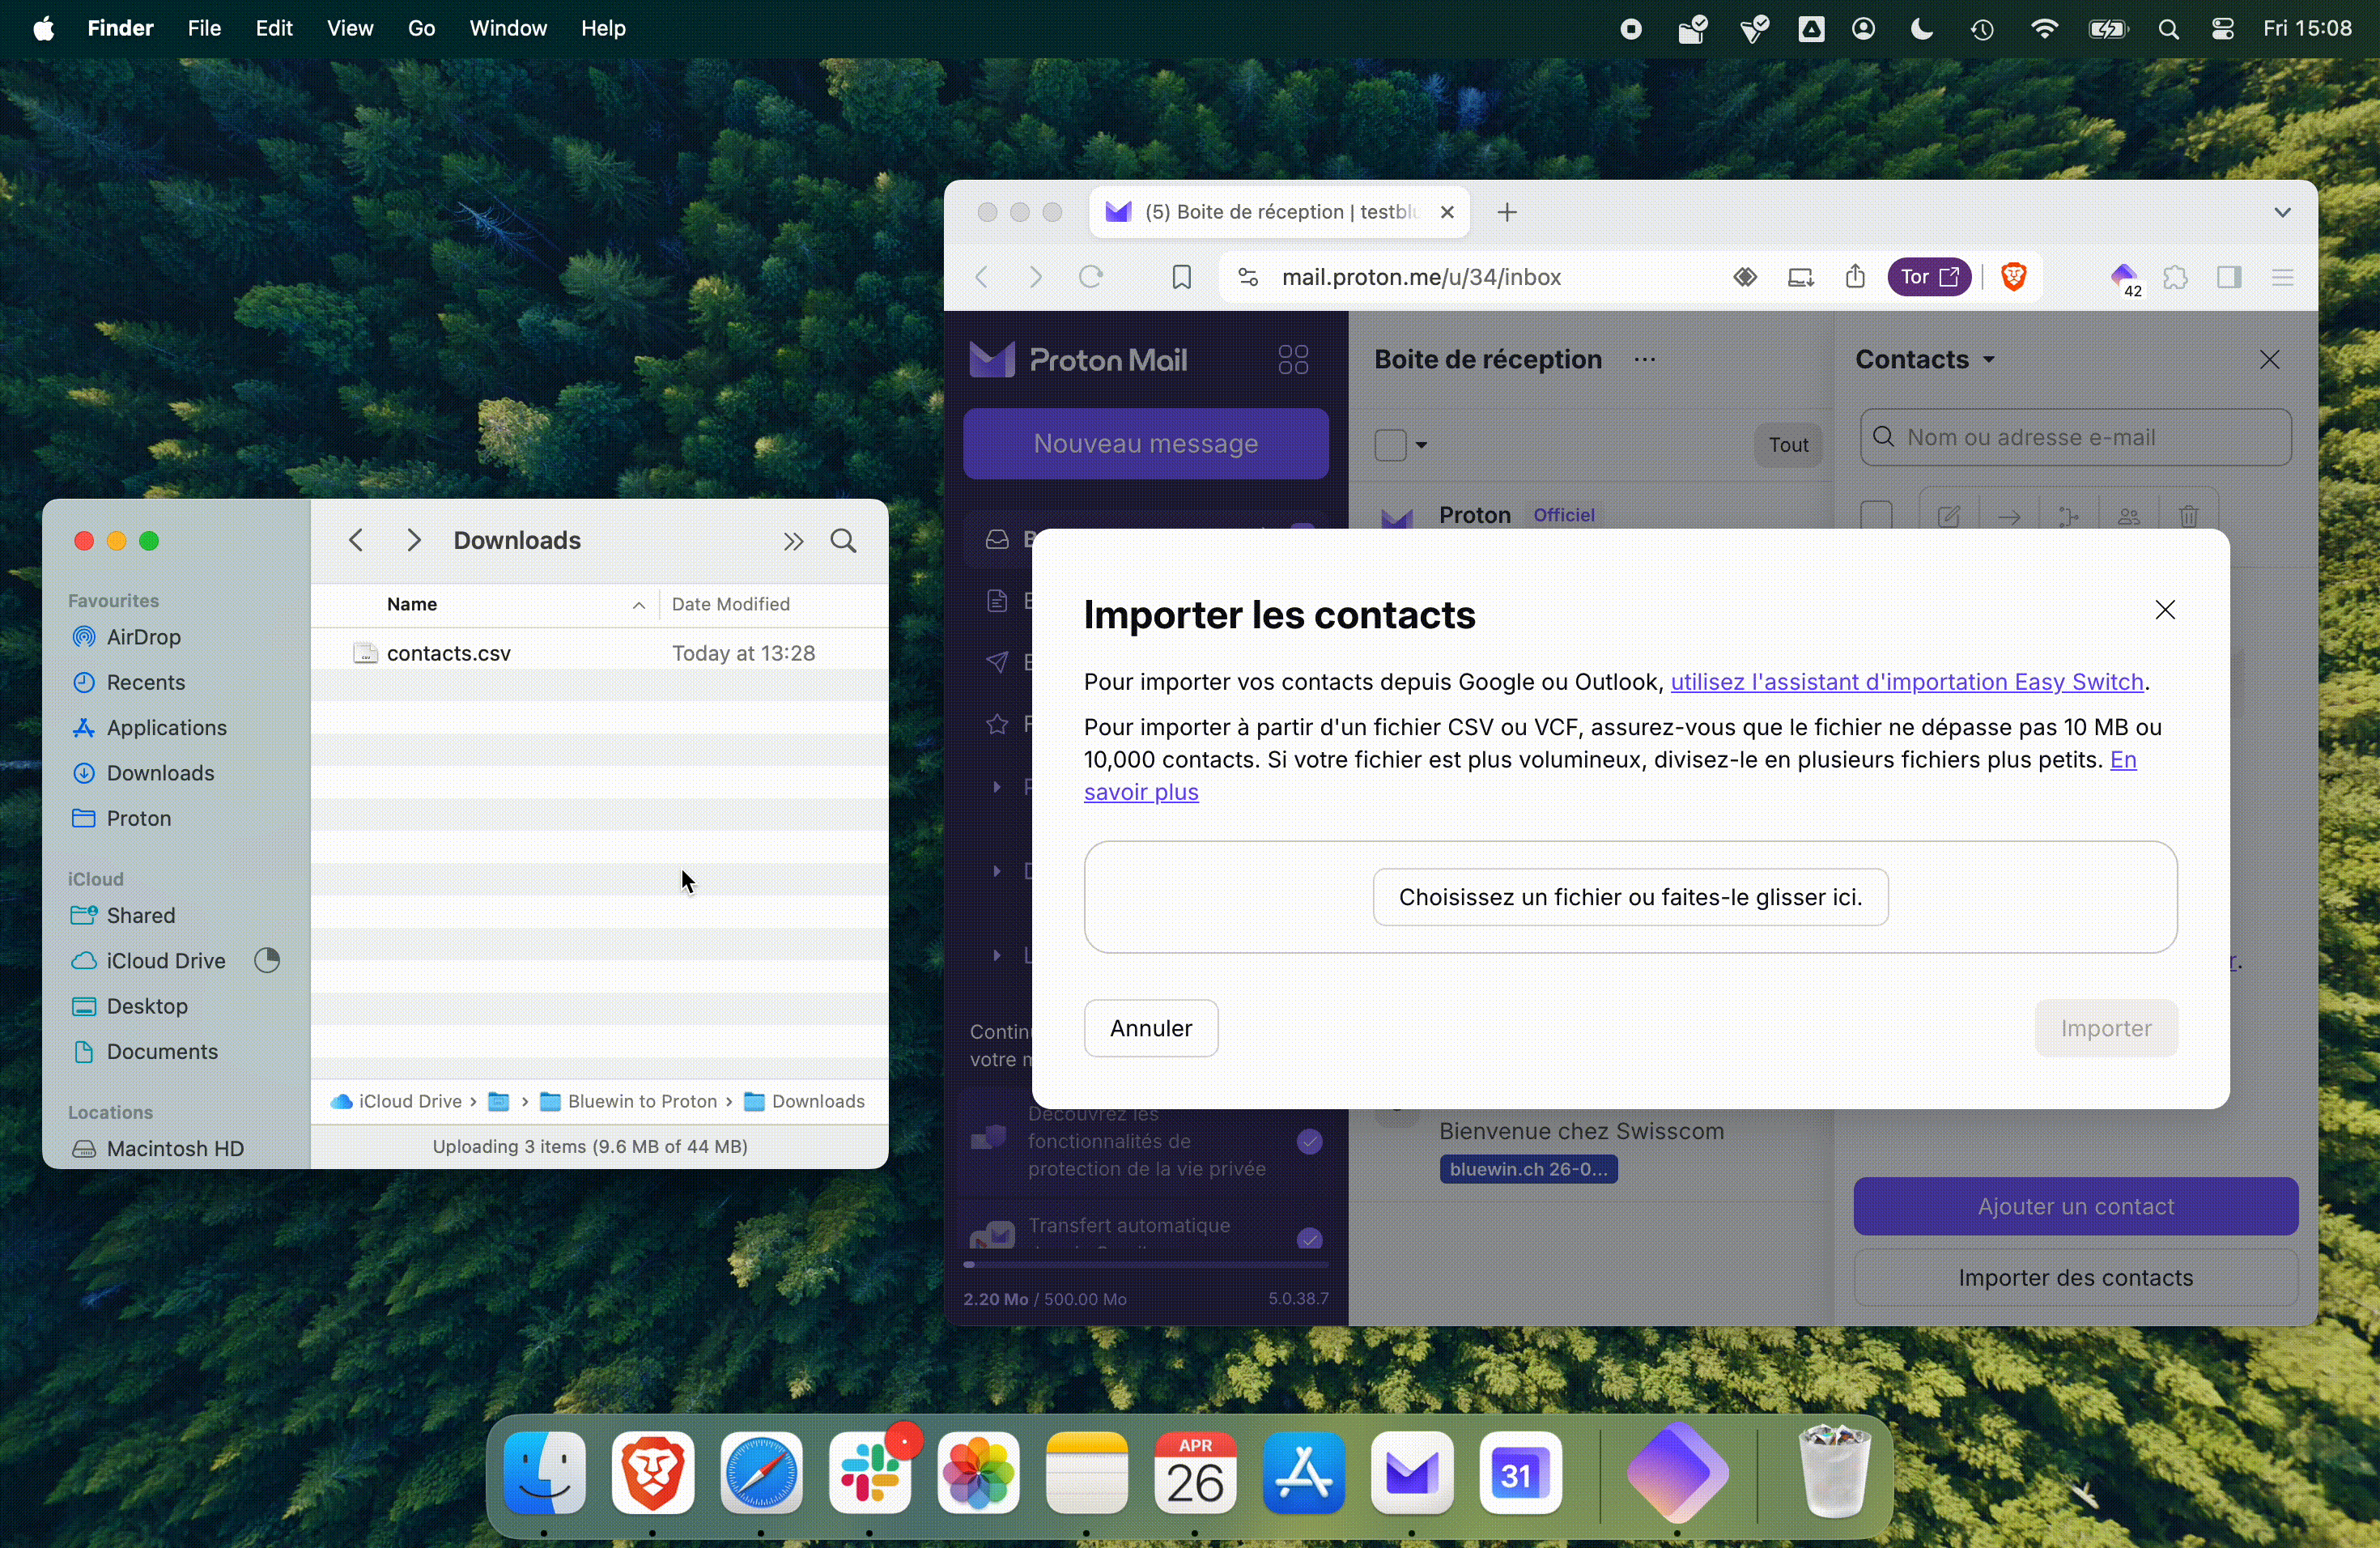Close the Importer les contacts dialog
The height and width of the screenshot is (1548, 2380).
click(2165, 610)
